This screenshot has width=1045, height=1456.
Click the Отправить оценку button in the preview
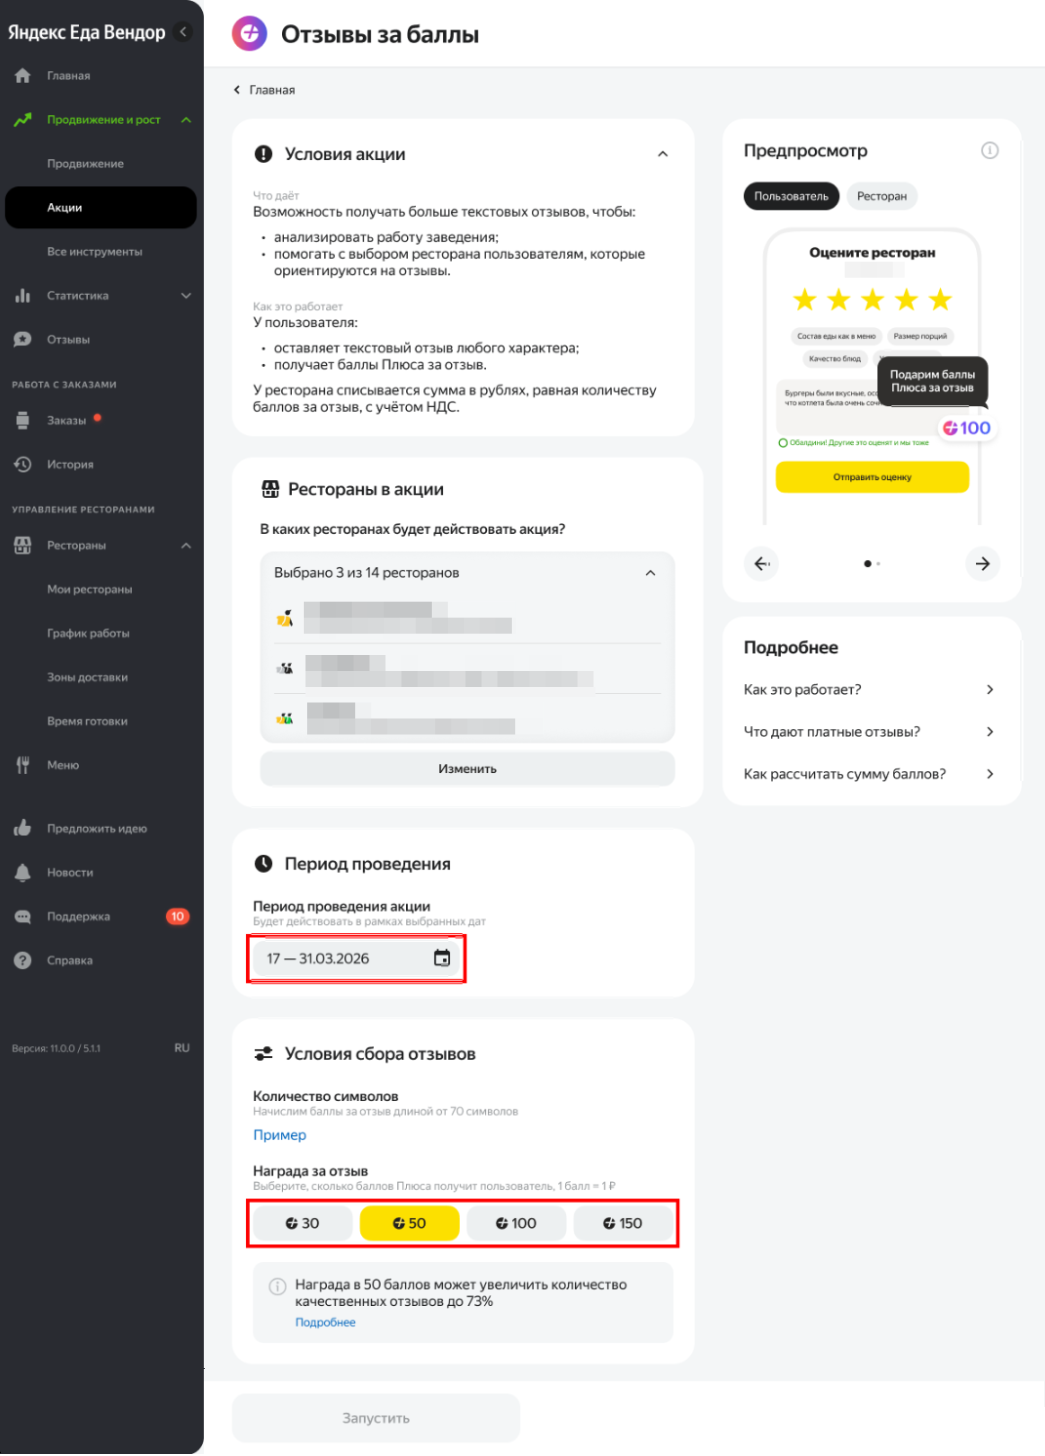(x=873, y=478)
